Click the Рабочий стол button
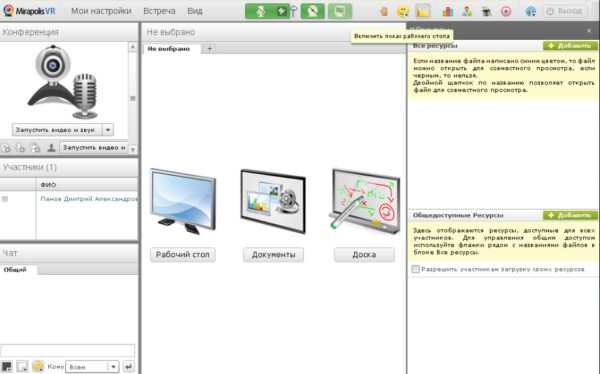The height and width of the screenshot is (374, 600). (183, 255)
